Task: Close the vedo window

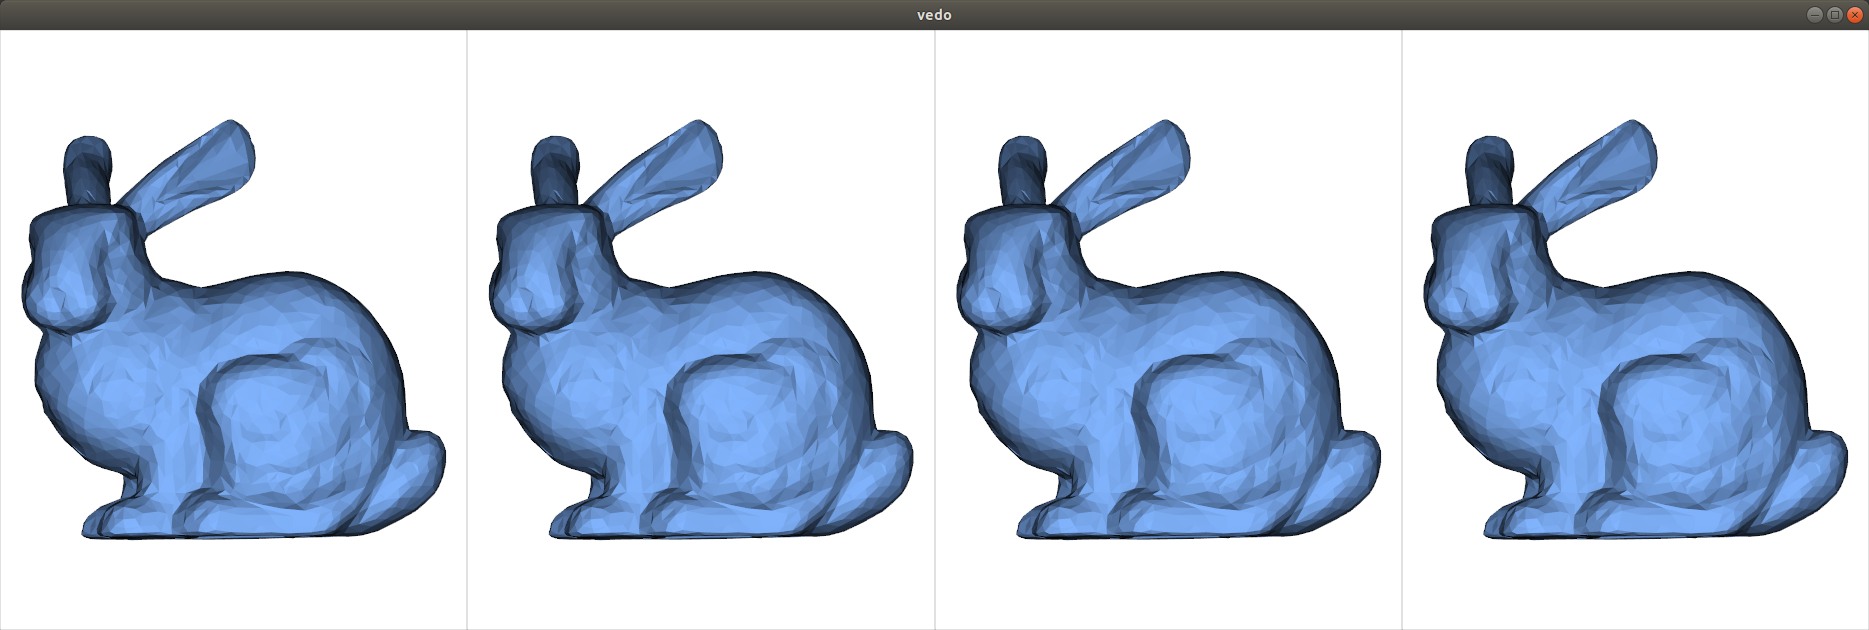Action: click(1854, 14)
